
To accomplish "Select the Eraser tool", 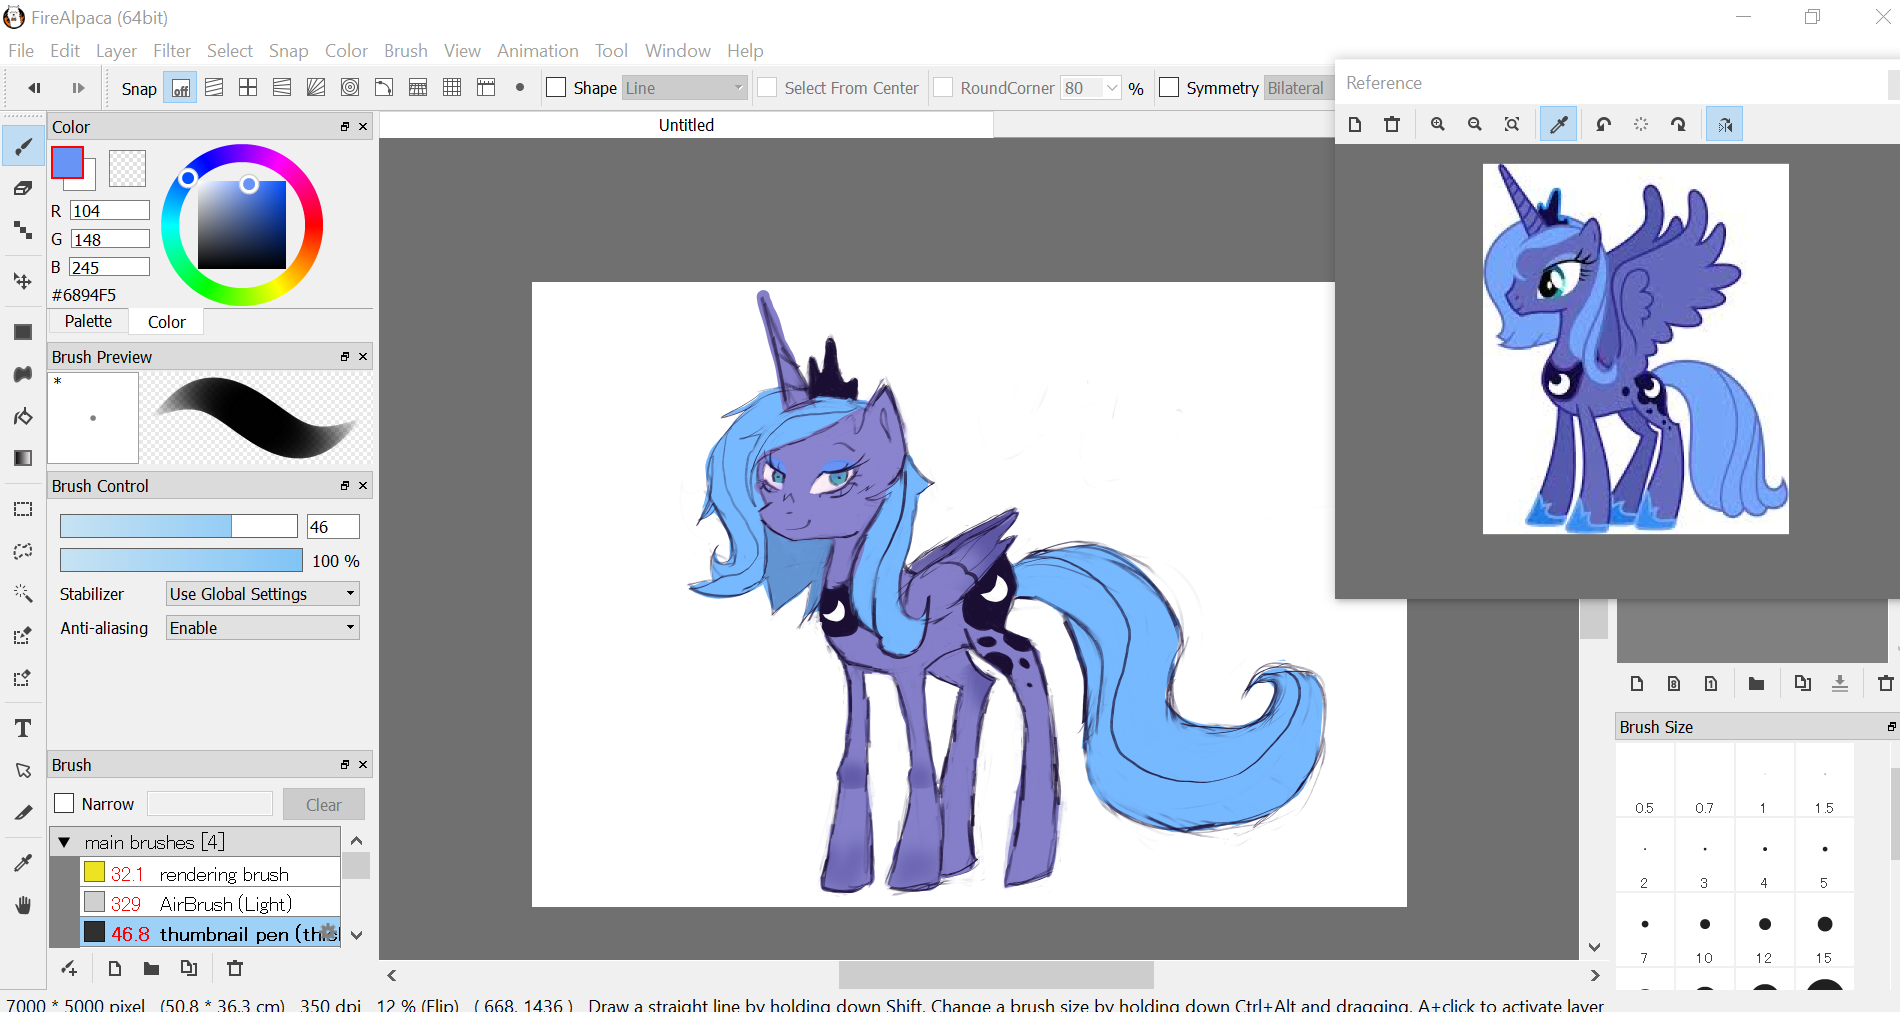I will 23,188.
